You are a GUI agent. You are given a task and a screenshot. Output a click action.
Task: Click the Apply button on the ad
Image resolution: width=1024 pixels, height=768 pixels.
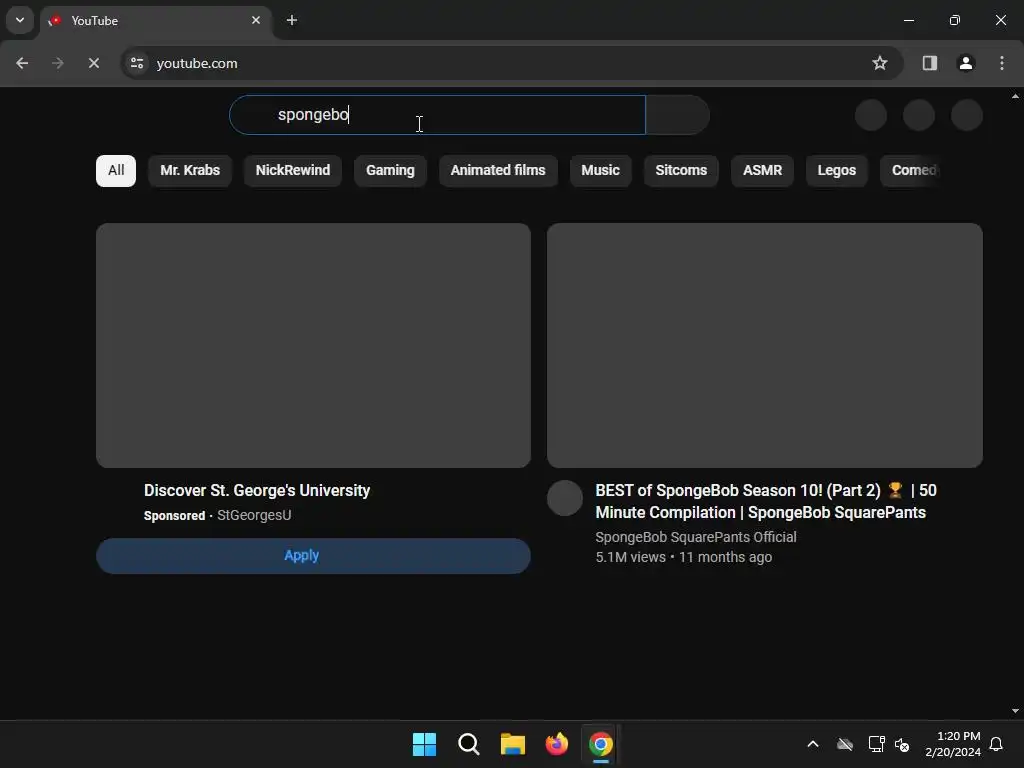coord(313,556)
